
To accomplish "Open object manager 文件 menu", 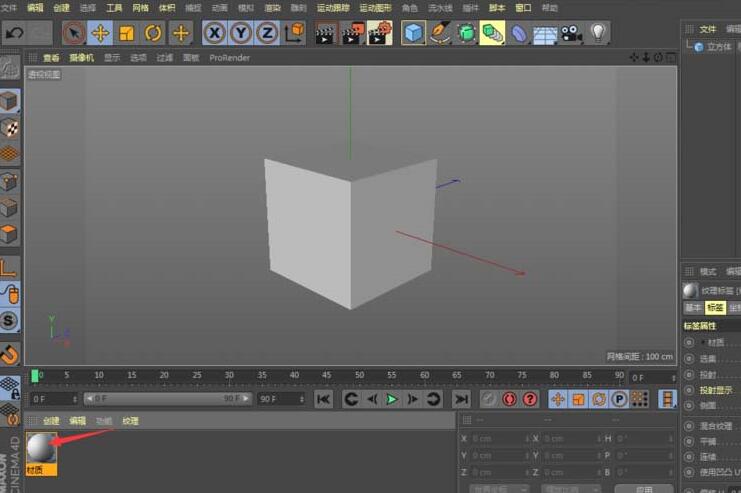I will tap(707, 29).
